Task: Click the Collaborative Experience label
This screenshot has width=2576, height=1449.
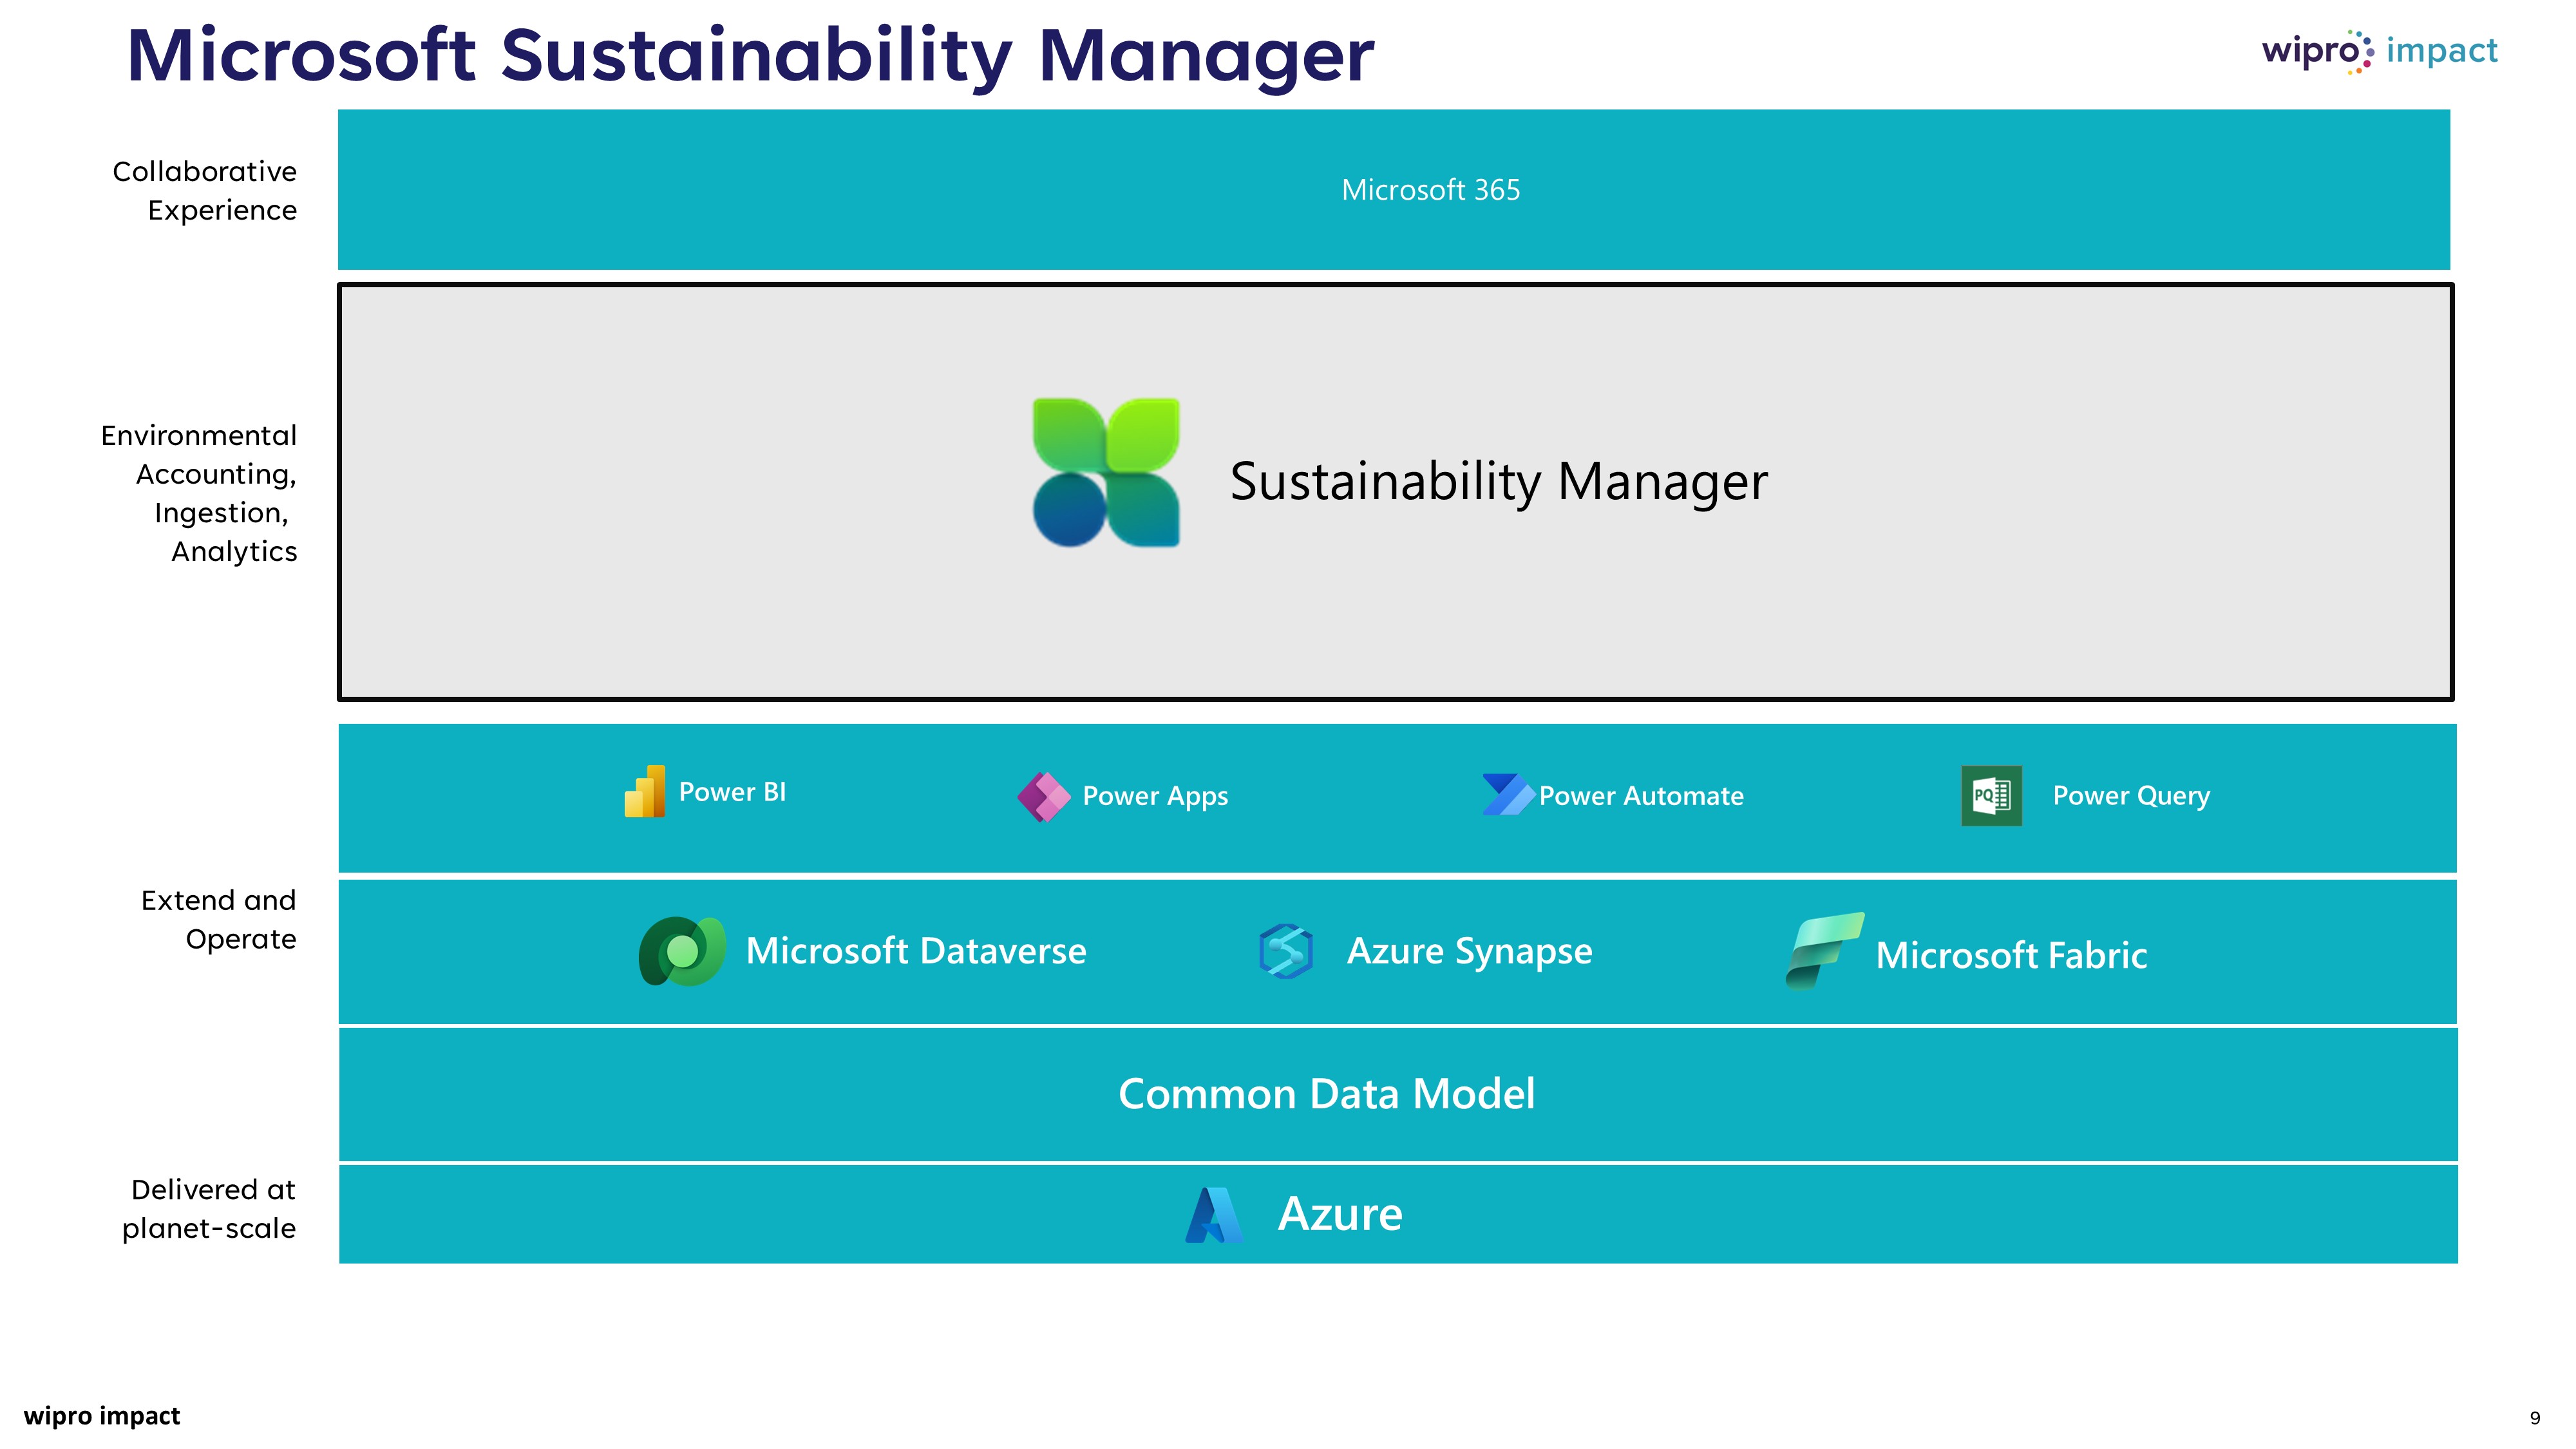Action: click(x=205, y=191)
